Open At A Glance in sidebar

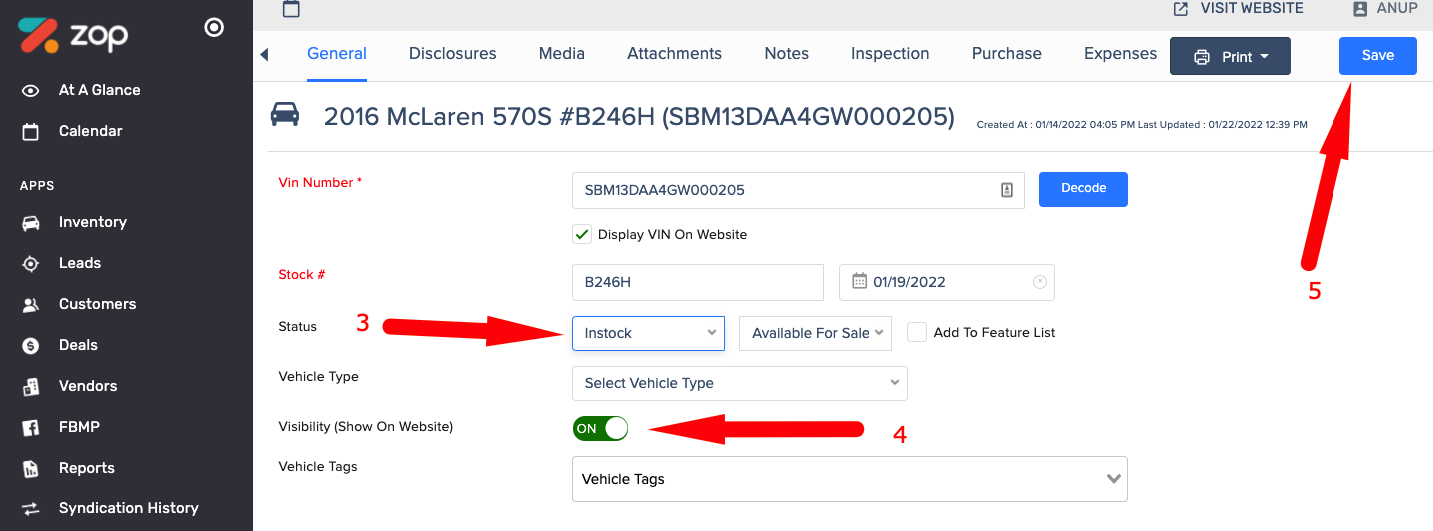coord(100,90)
